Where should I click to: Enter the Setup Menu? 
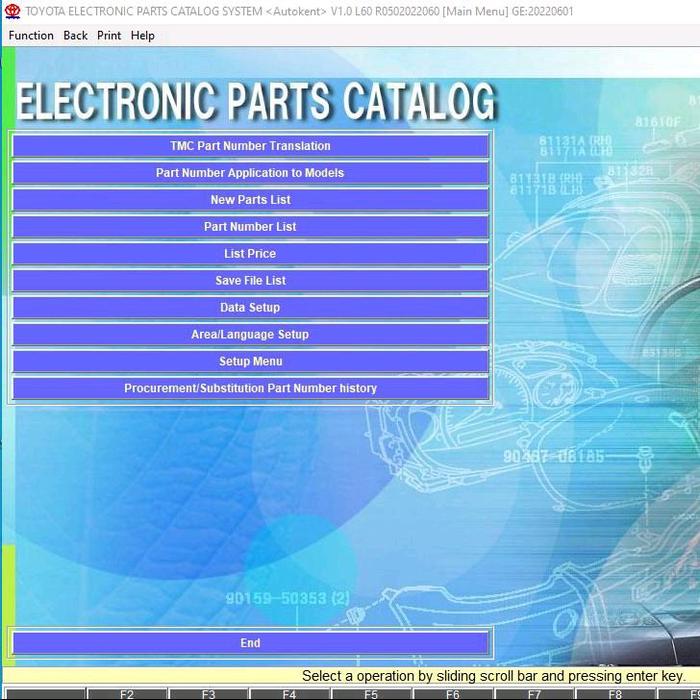[x=250, y=362]
